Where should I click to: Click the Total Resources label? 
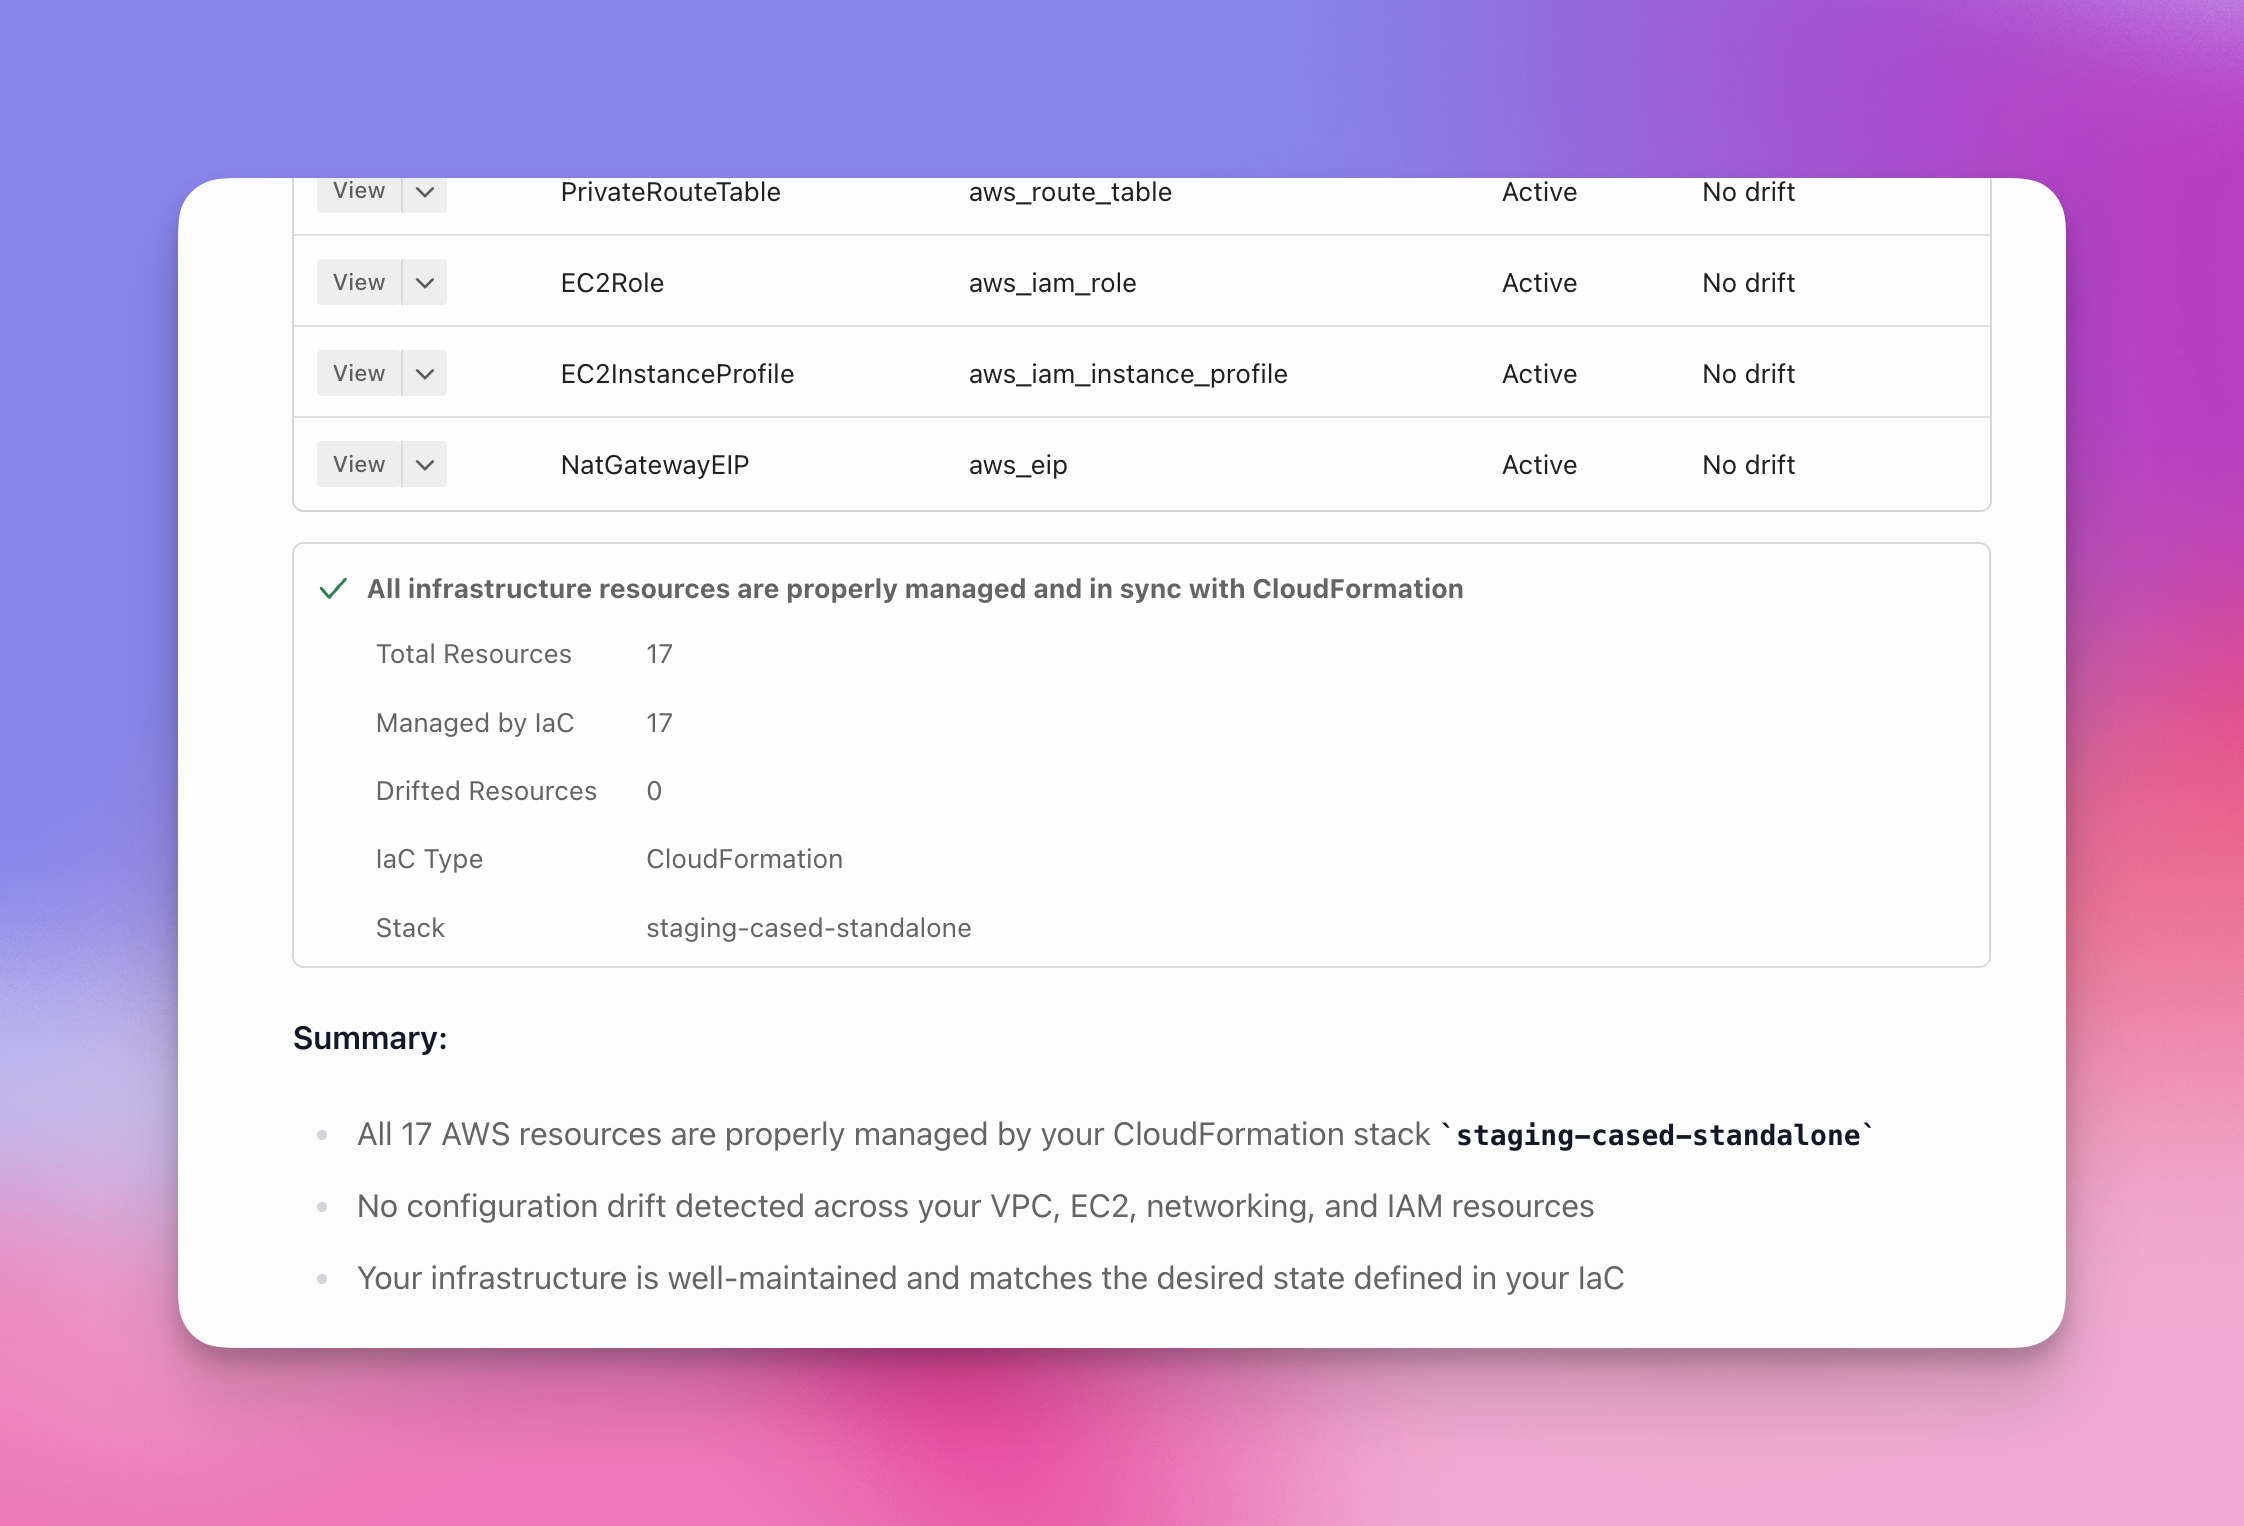click(x=474, y=654)
